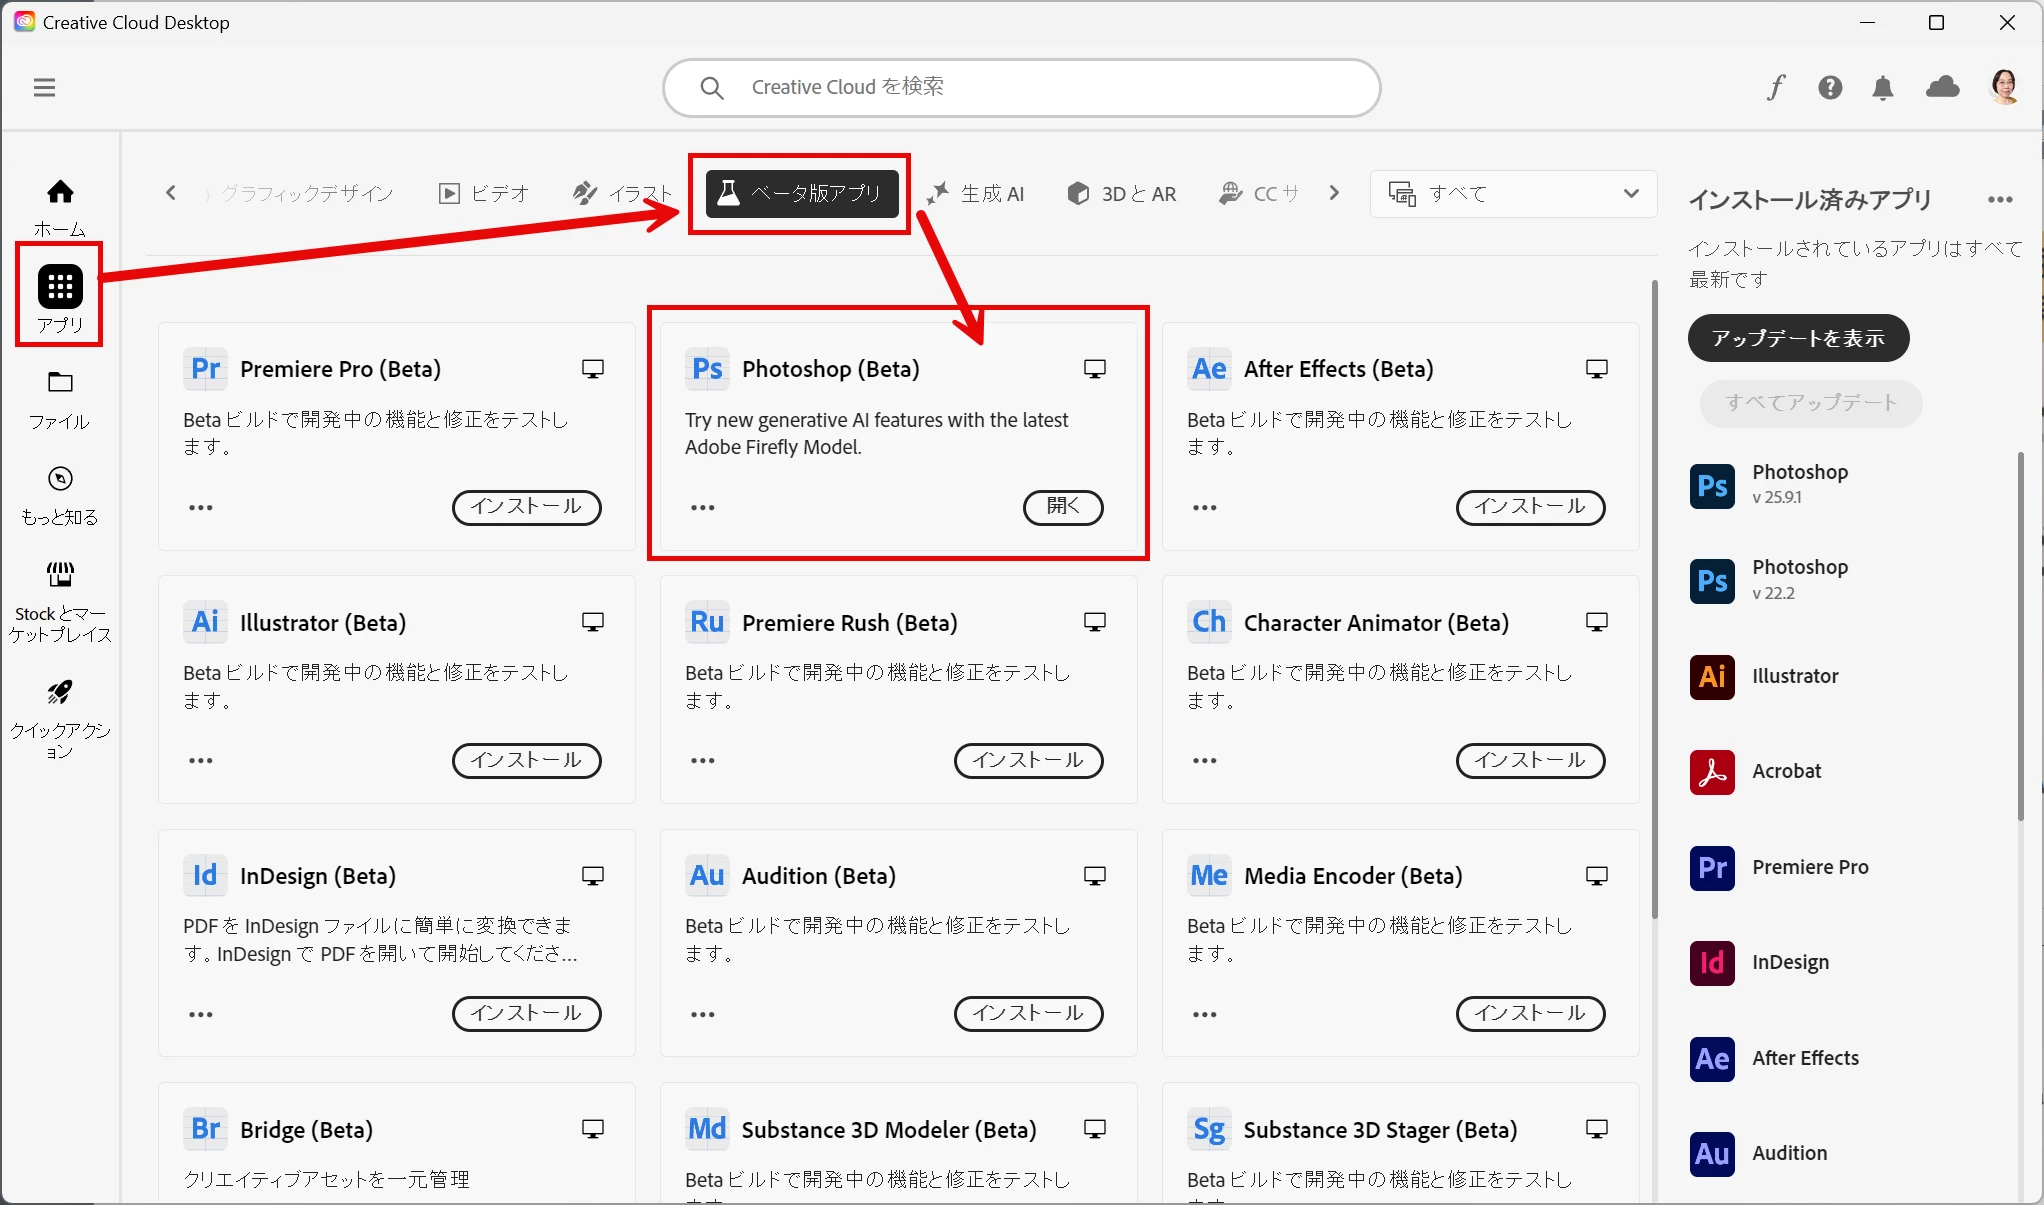The width and height of the screenshot is (2044, 1205).
Task: Click the fonts icon in header
Action: [x=1775, y=88]
